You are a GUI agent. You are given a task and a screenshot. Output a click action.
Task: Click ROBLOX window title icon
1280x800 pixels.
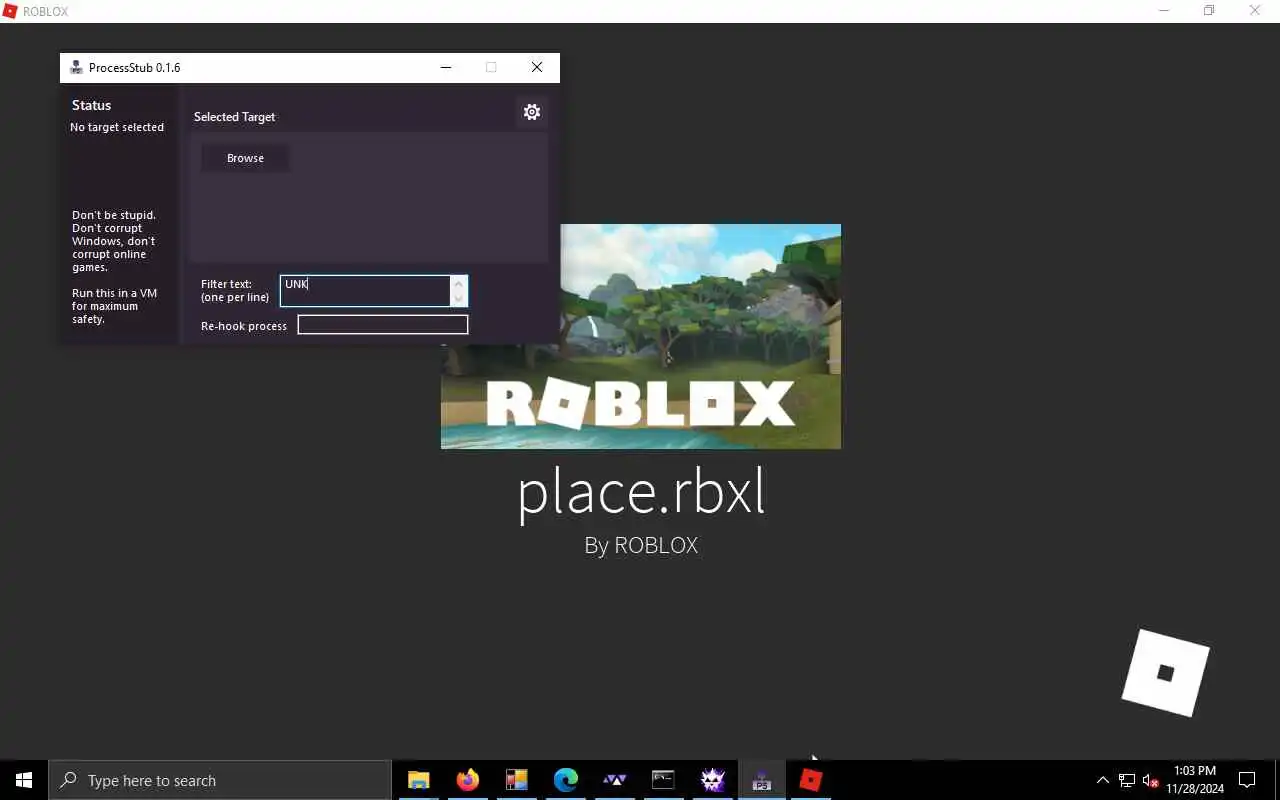11,11
